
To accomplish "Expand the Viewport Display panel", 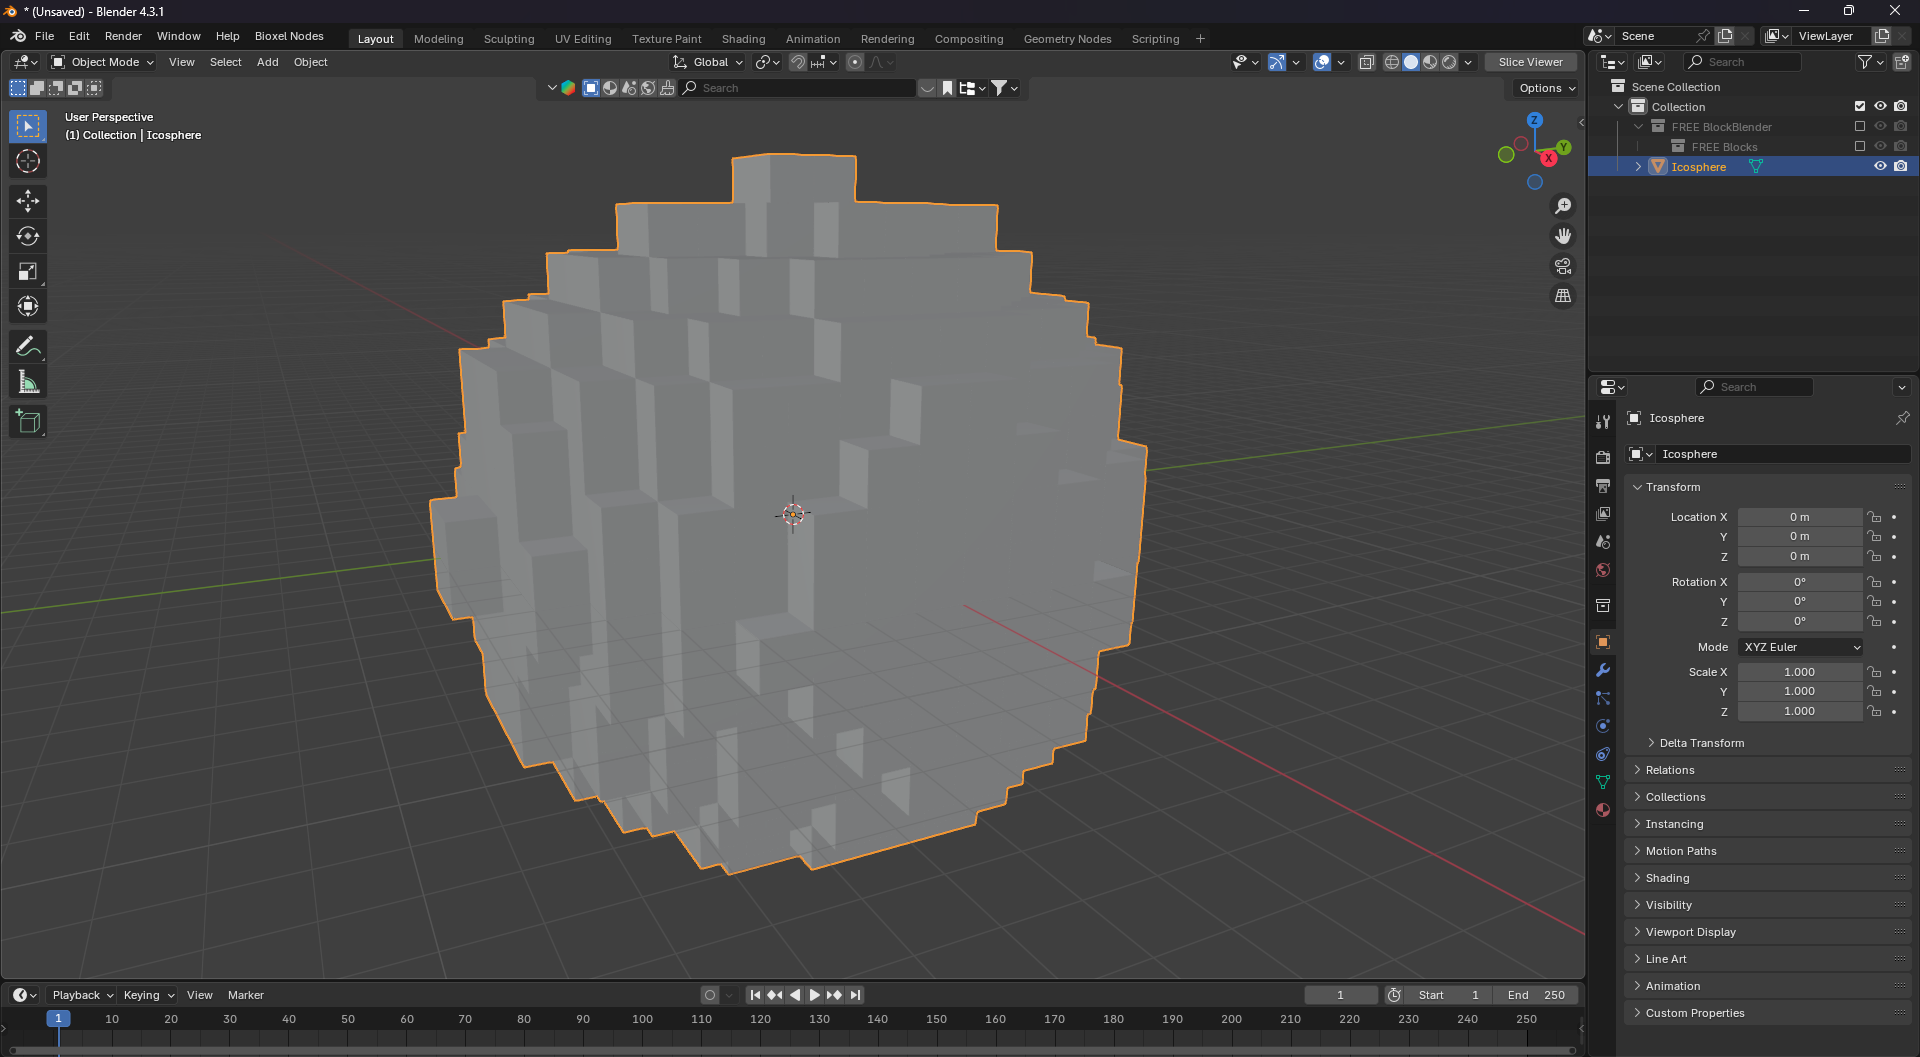I will 1690,932.
